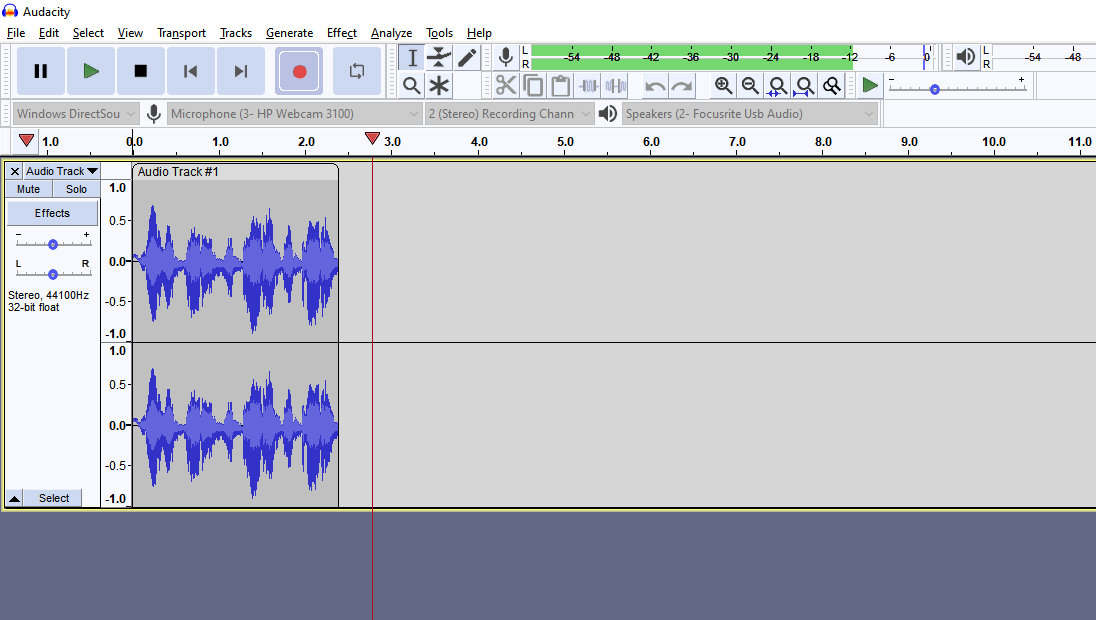Skip to start of the project
Image resolution: width=1096 pixels, height=620 pixels.
pyautogui.click(x=190, y=71)
